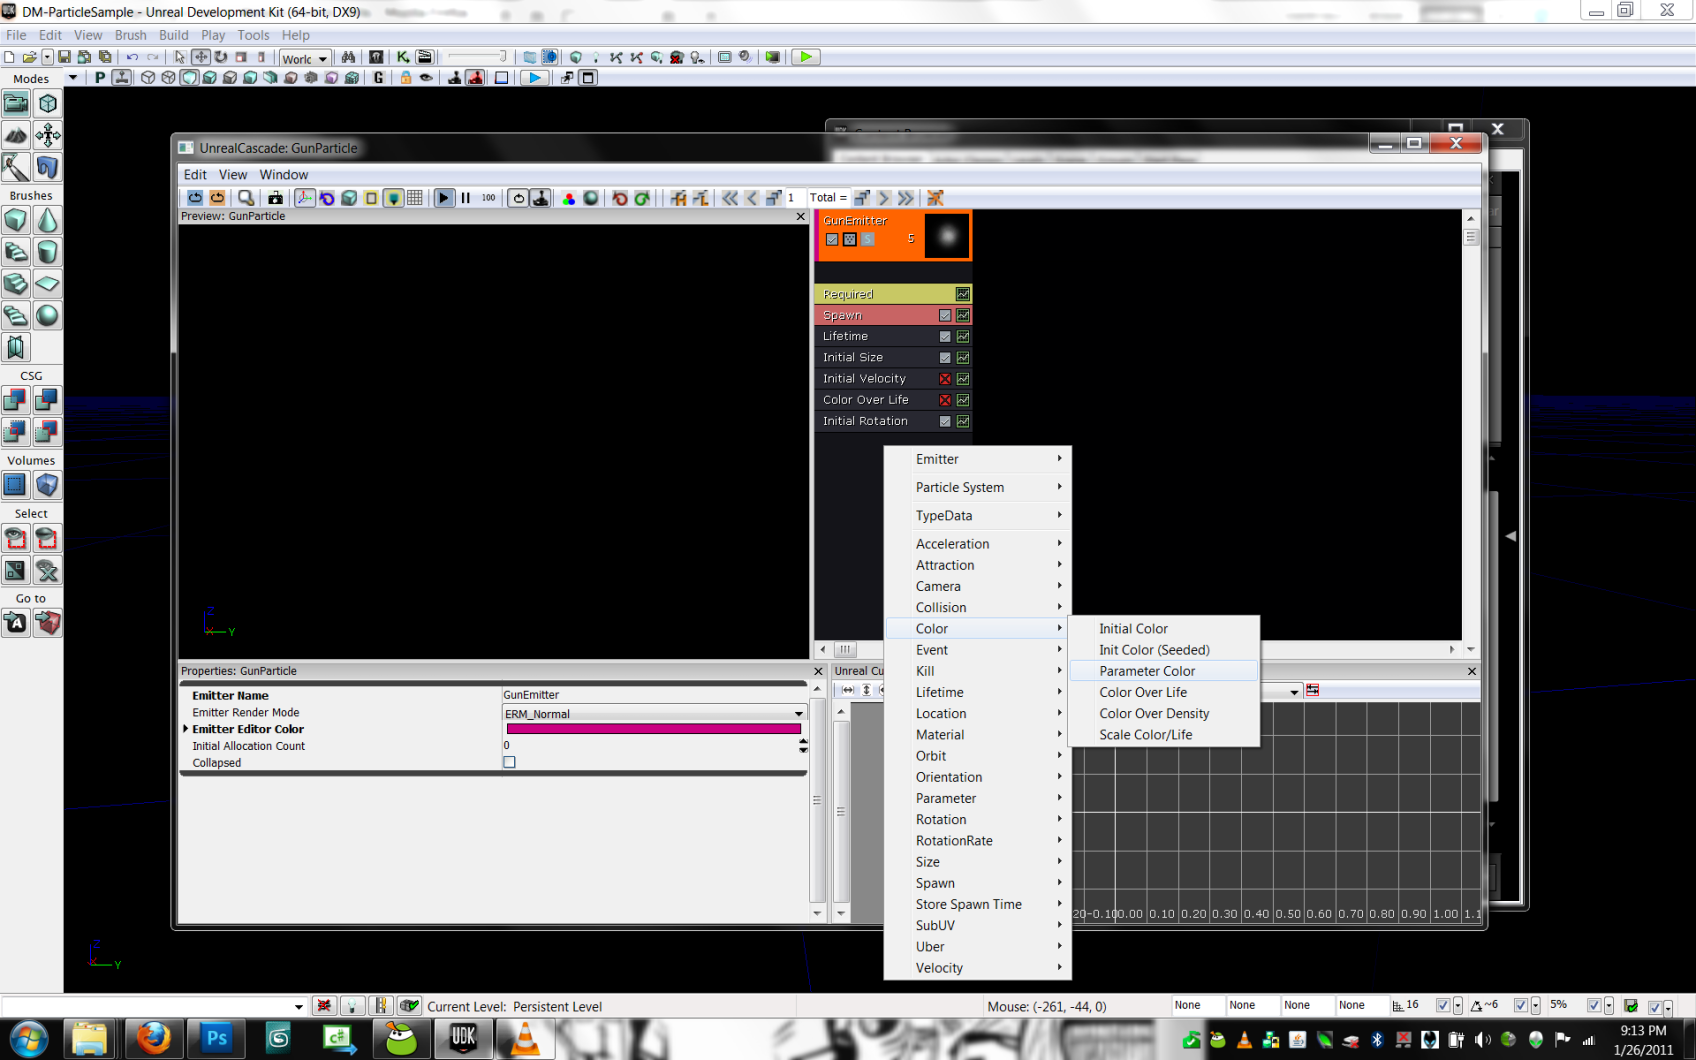Viewport: 1696px width, 1060px height.
Task: Open the Velocity submenu
Action: tap(978, 968)
